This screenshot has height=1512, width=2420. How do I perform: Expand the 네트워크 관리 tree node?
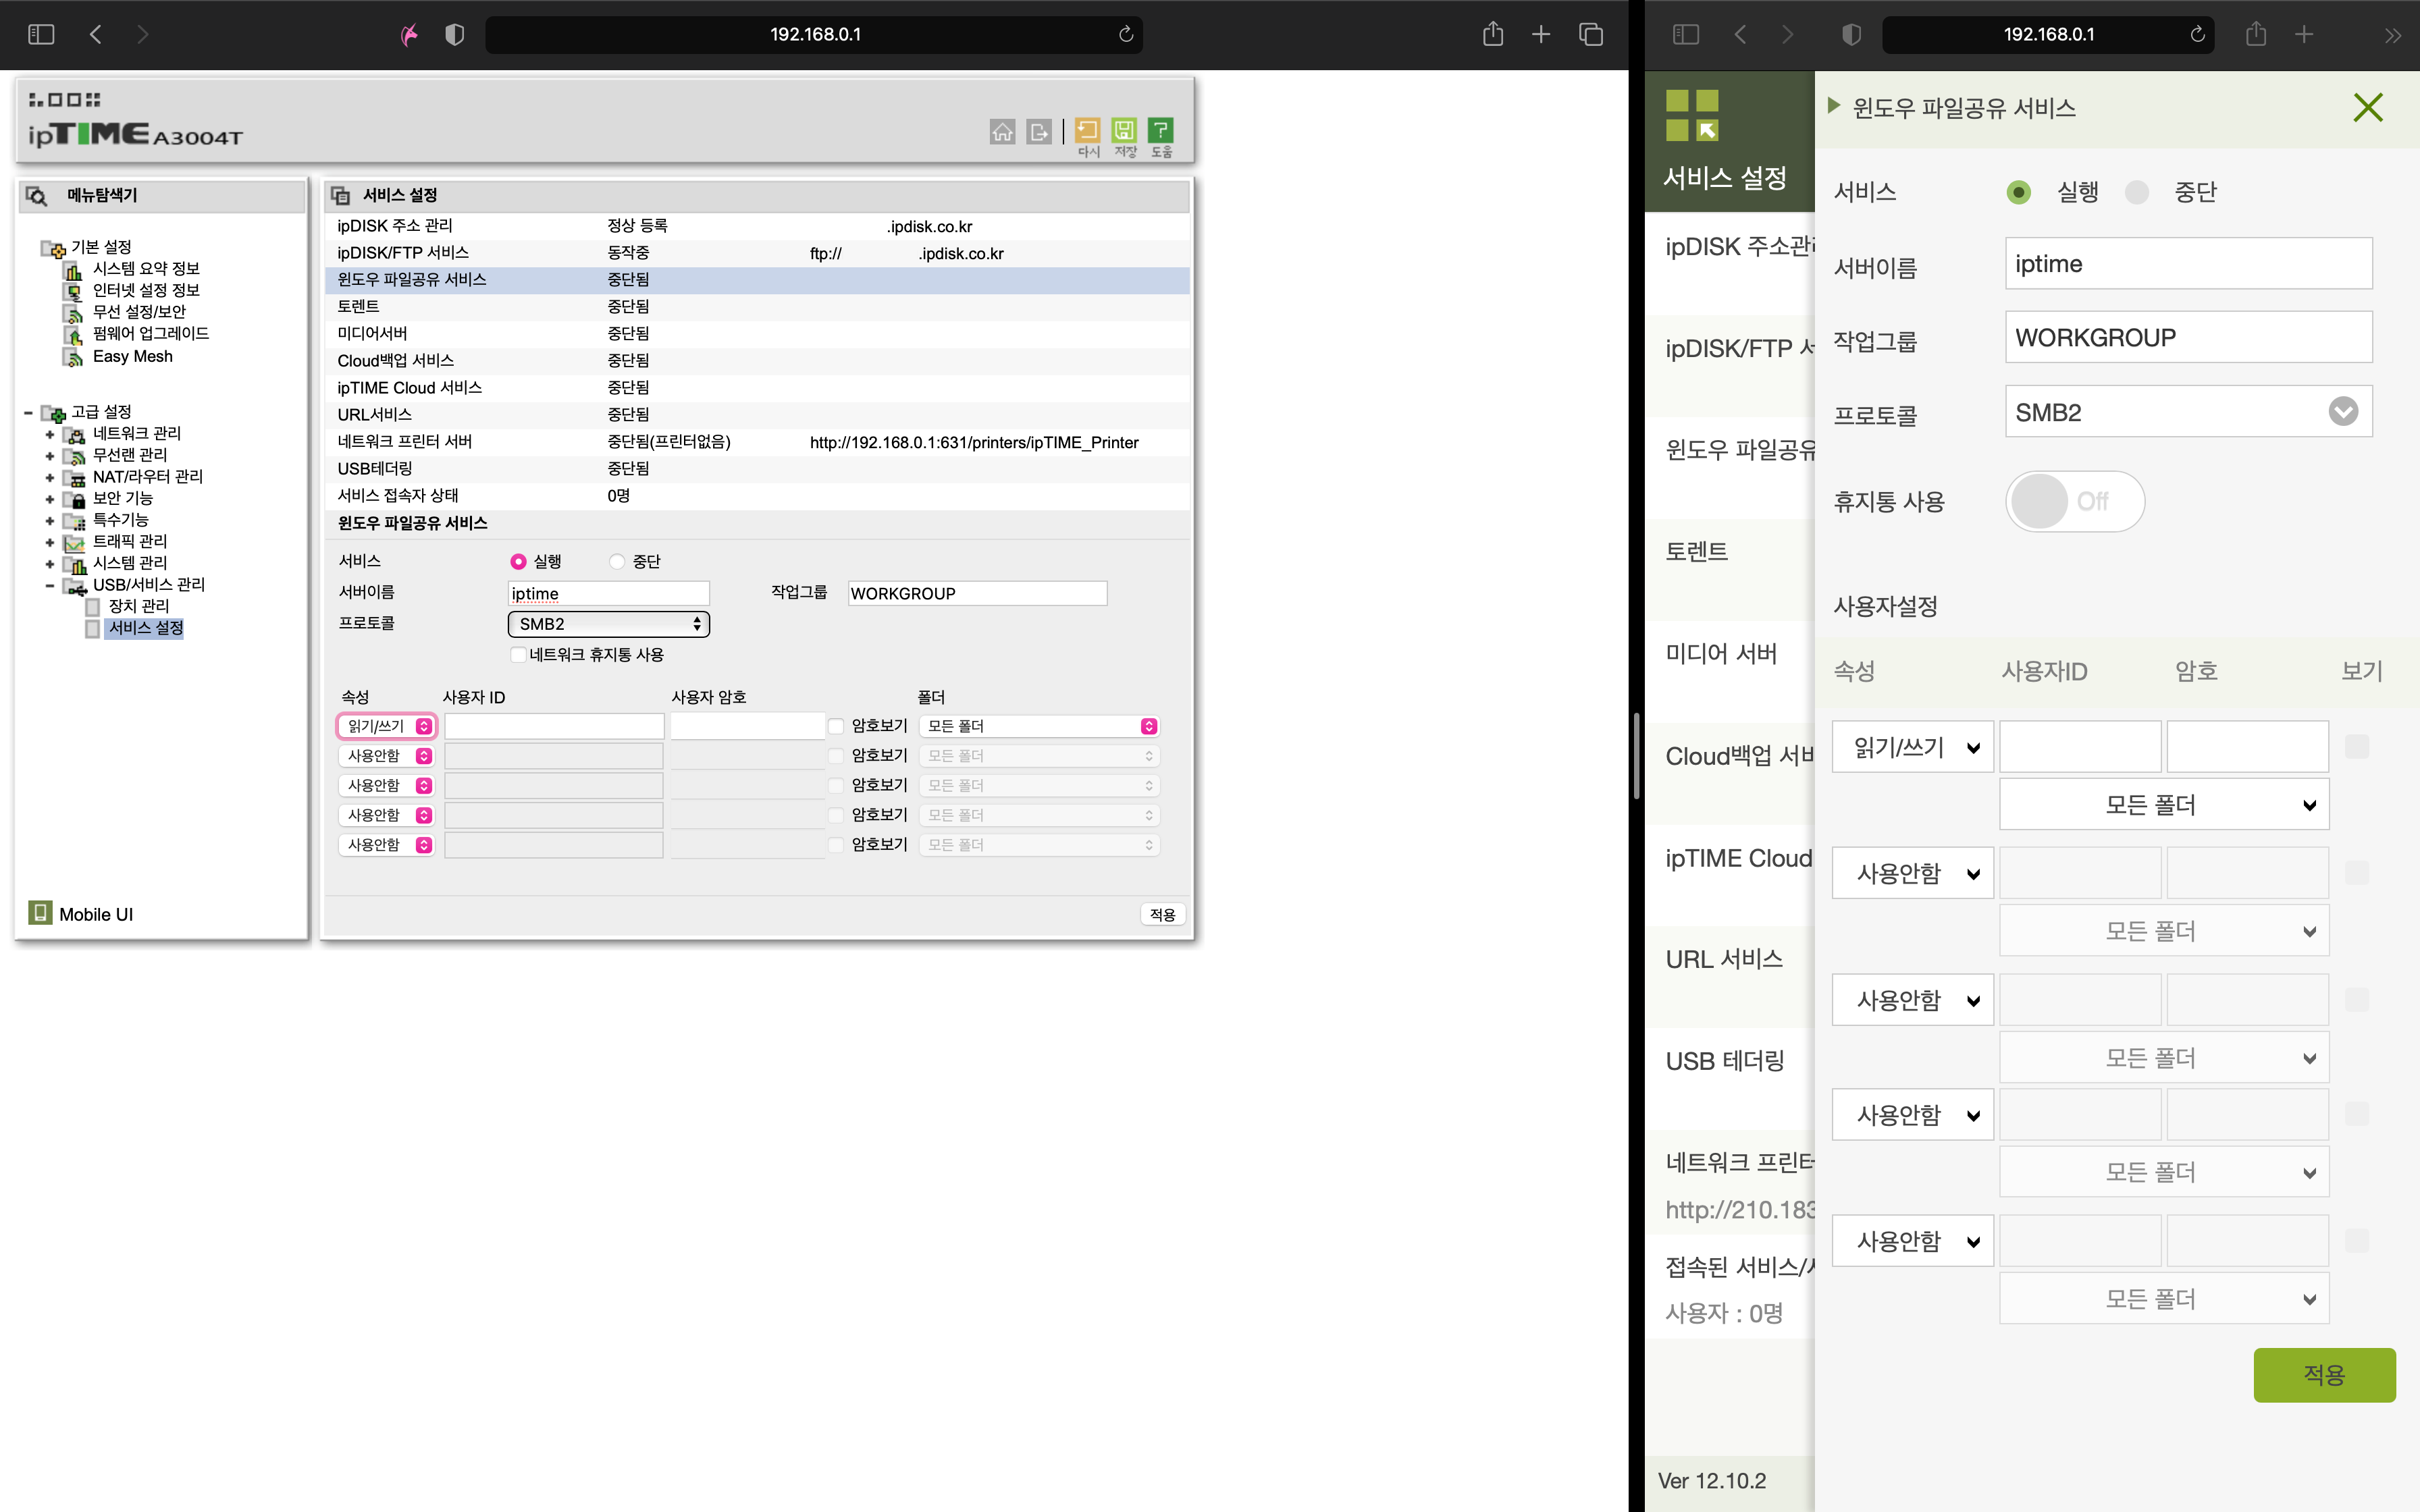coord(50,434)
